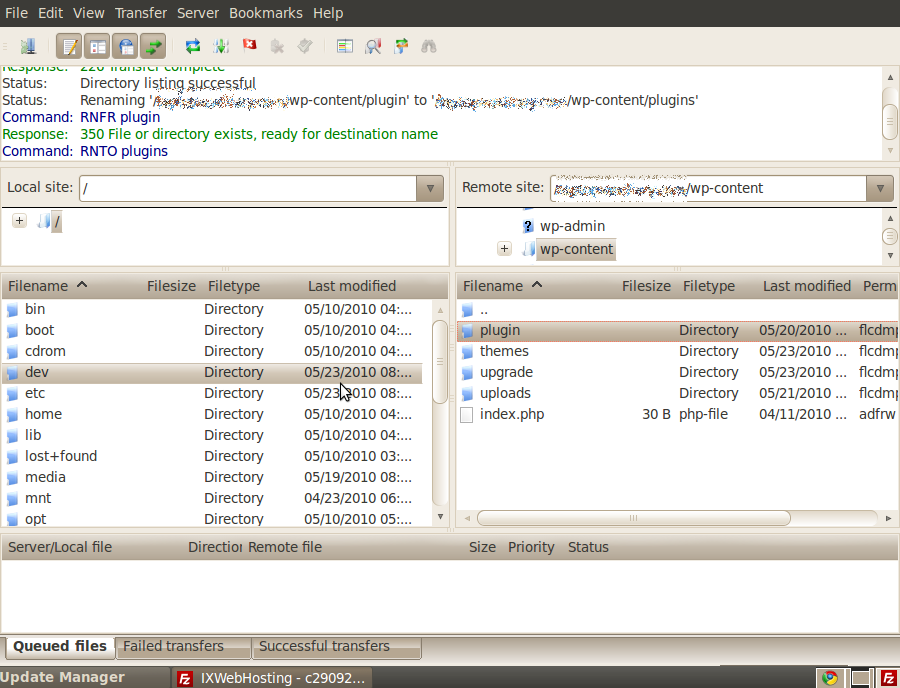
Task: Reconnect to the last used server
Action: click(x=305, y=46)
